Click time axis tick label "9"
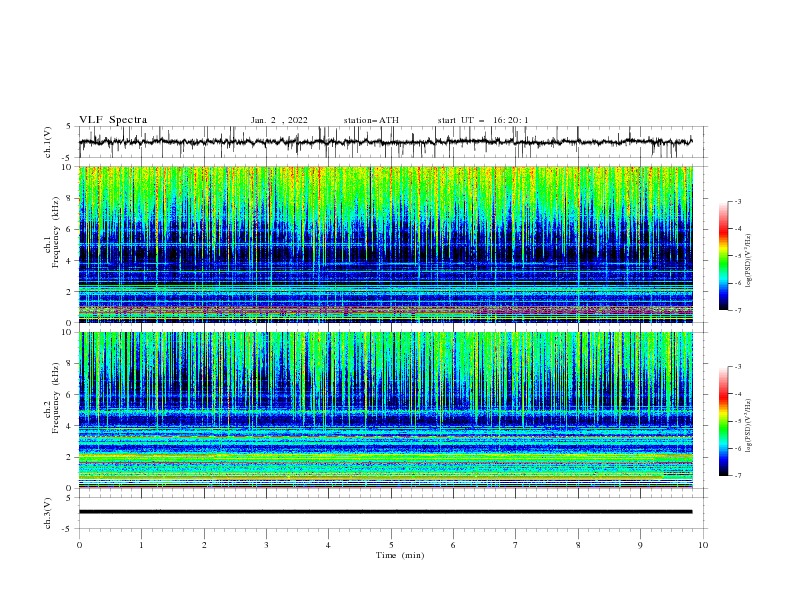Screen dimensions: 792x612 tap(640, 545)
